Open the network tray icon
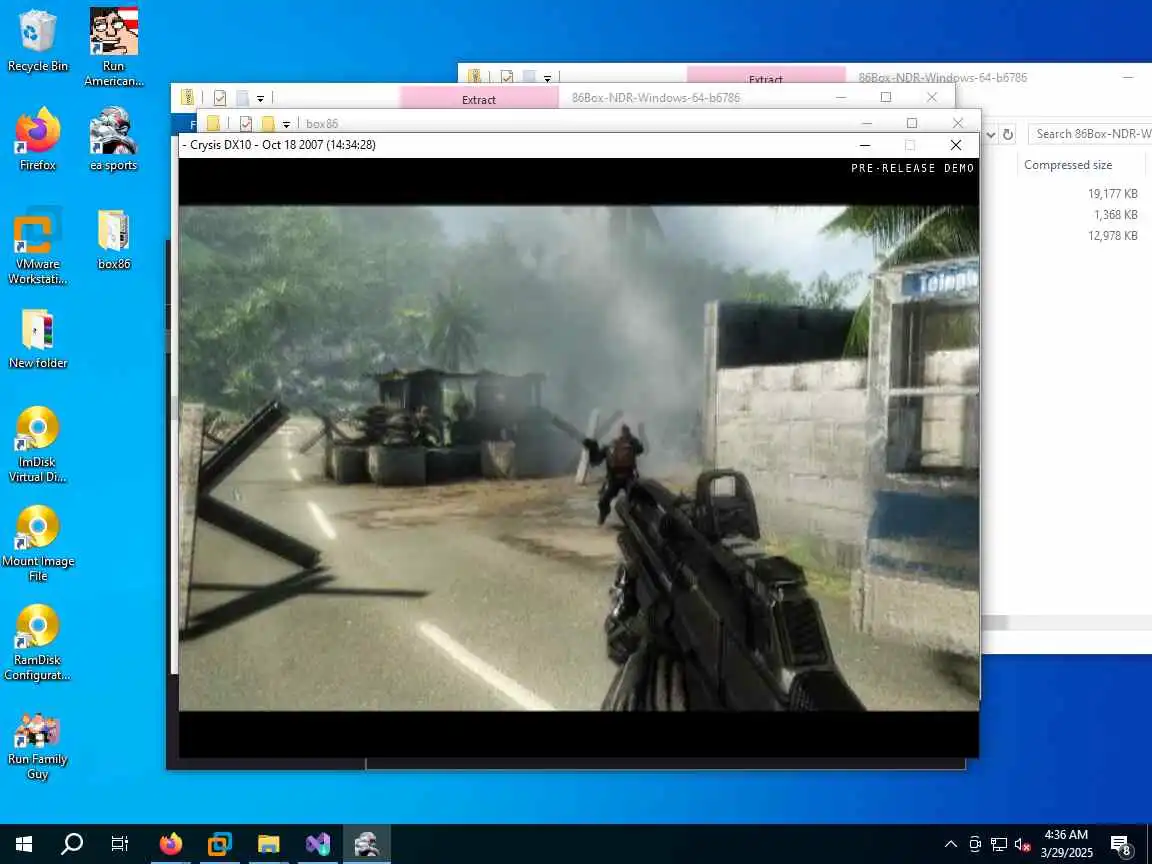Image resolution: width=1152 pixels, height=864 pixels. (998, 844)
